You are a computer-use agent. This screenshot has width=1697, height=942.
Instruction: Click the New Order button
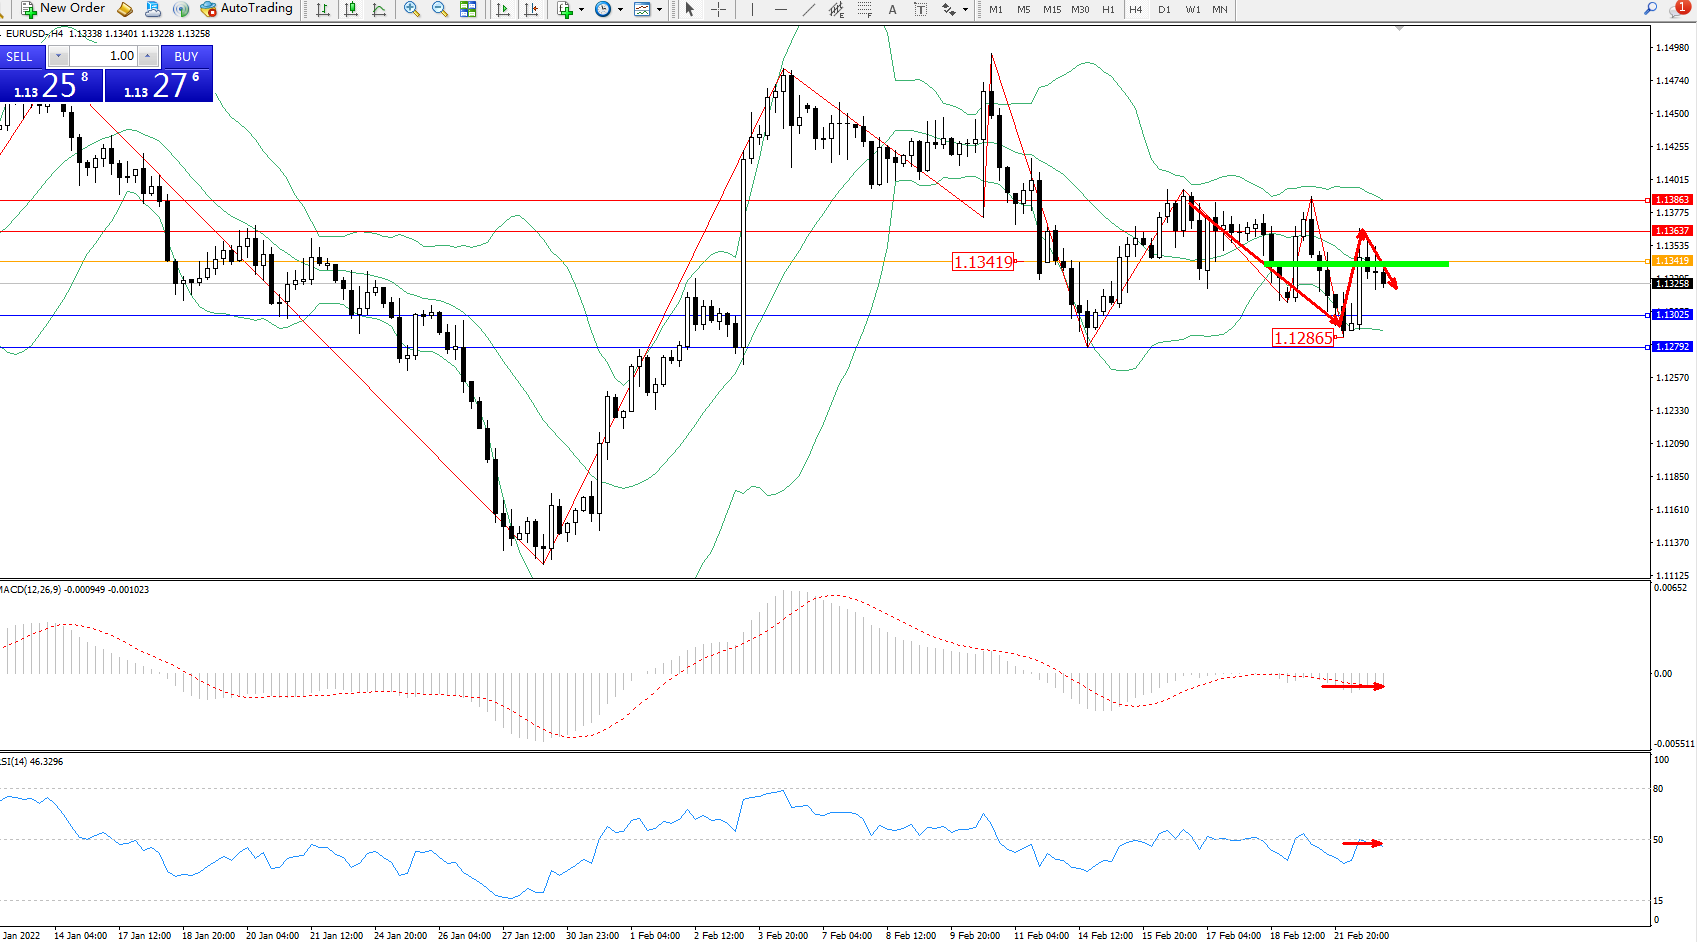click(63, 9)
